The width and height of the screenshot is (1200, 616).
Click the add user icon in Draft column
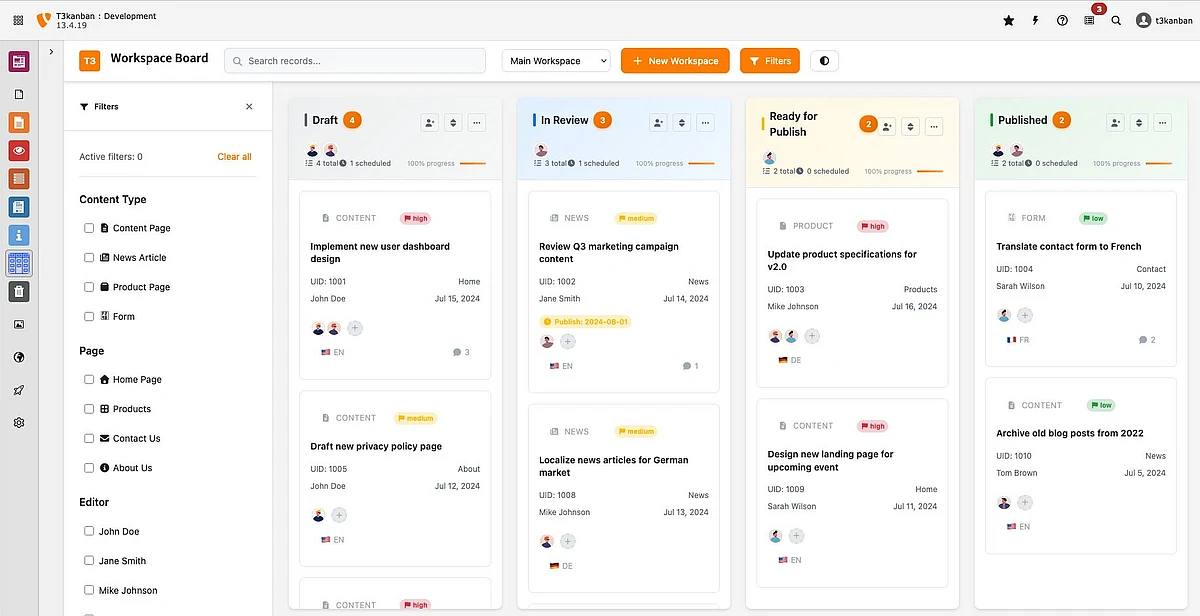pos(429,123)
